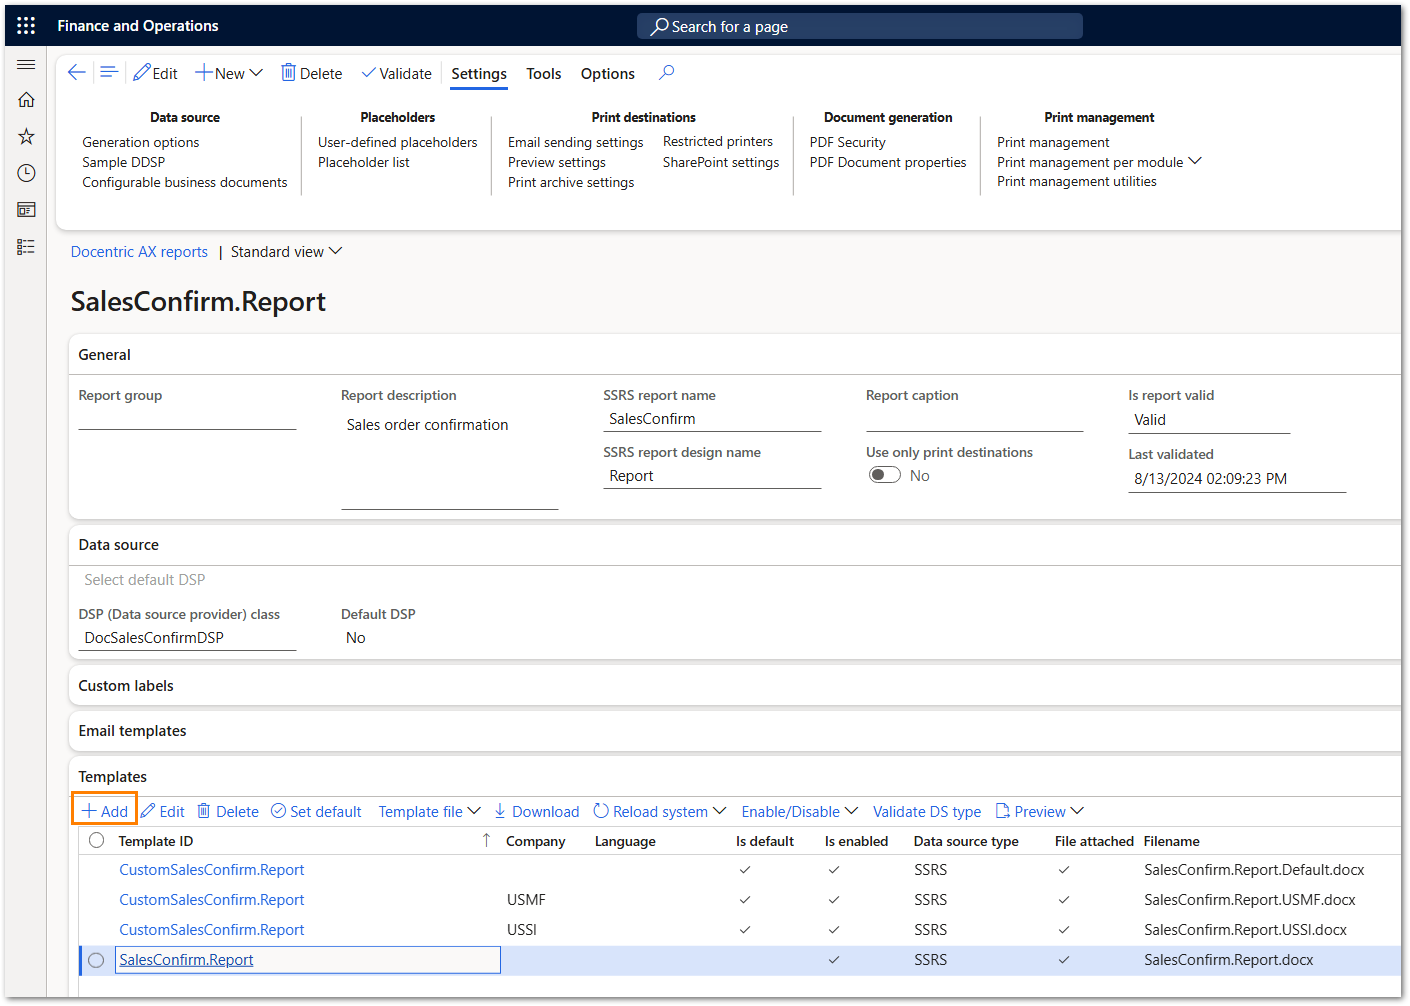This screenshot has height=1006, width=1410.
Task: Open Favorites star icon in sidebar
Action: (x=27, y=137)
